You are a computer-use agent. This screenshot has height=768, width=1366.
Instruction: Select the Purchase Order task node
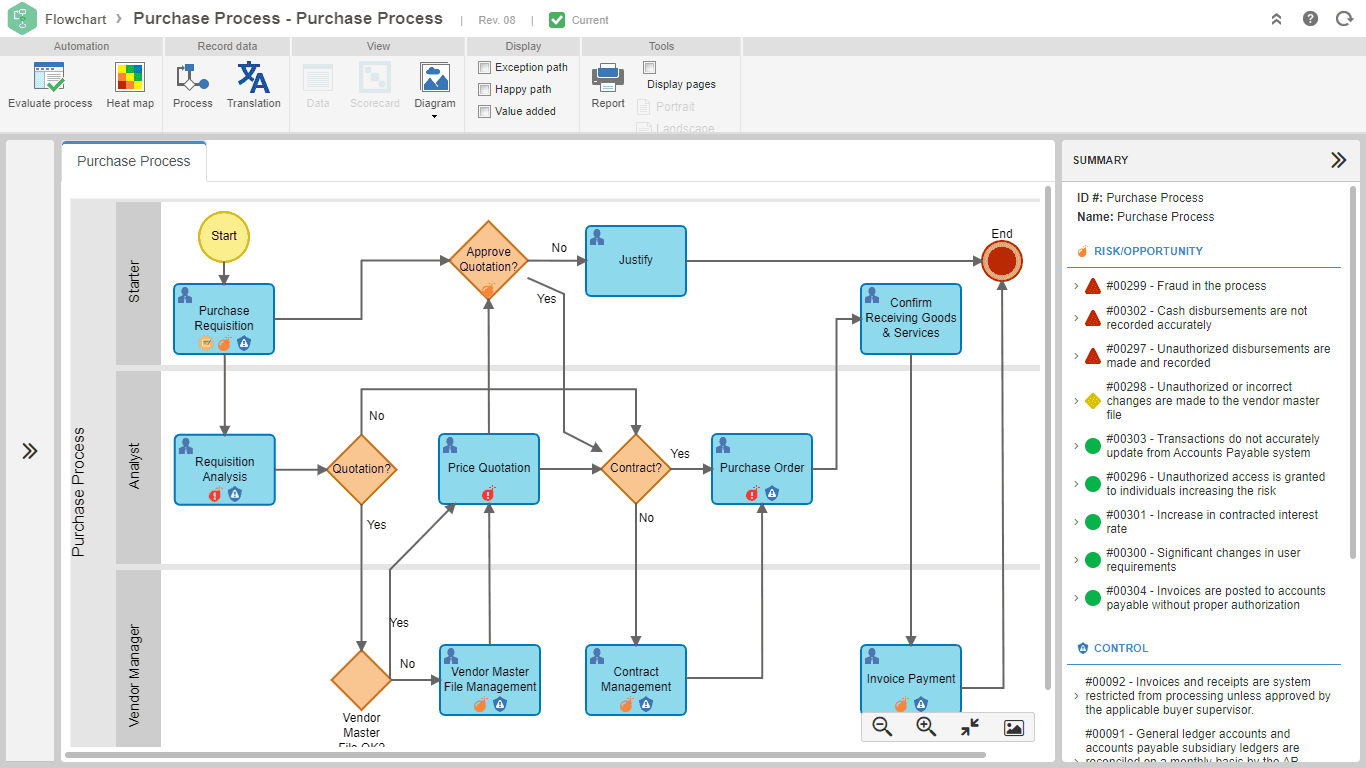pos(762,469)
